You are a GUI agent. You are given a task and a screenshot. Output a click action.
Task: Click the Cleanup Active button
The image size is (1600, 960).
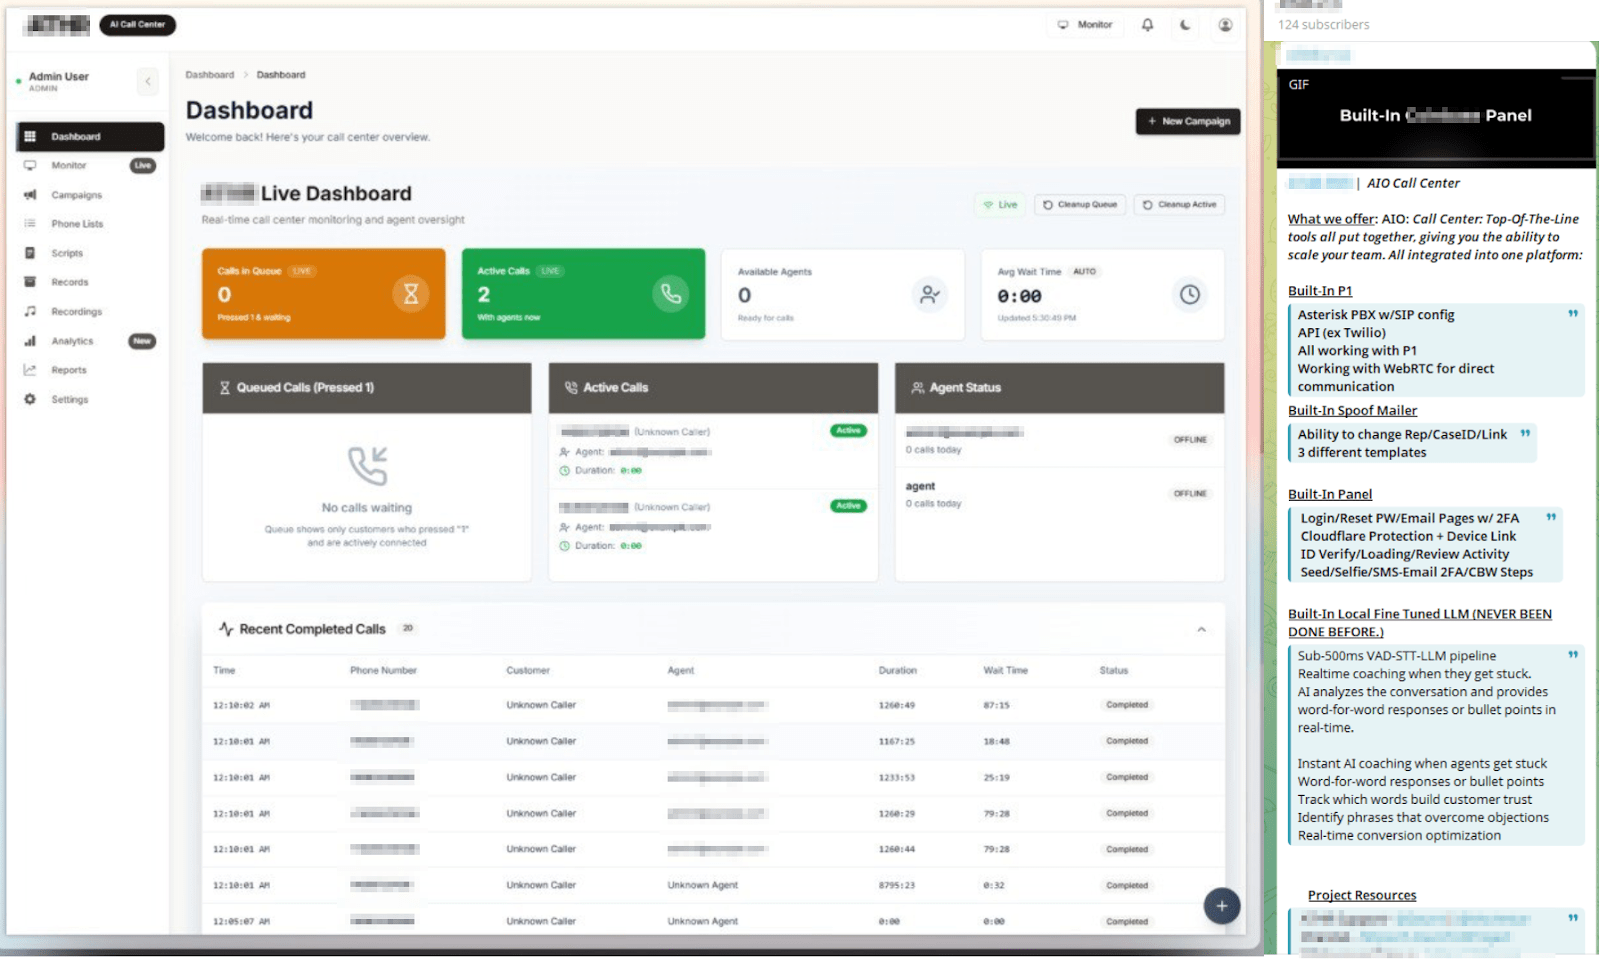pyautogui.click(x=1179, y=205)
